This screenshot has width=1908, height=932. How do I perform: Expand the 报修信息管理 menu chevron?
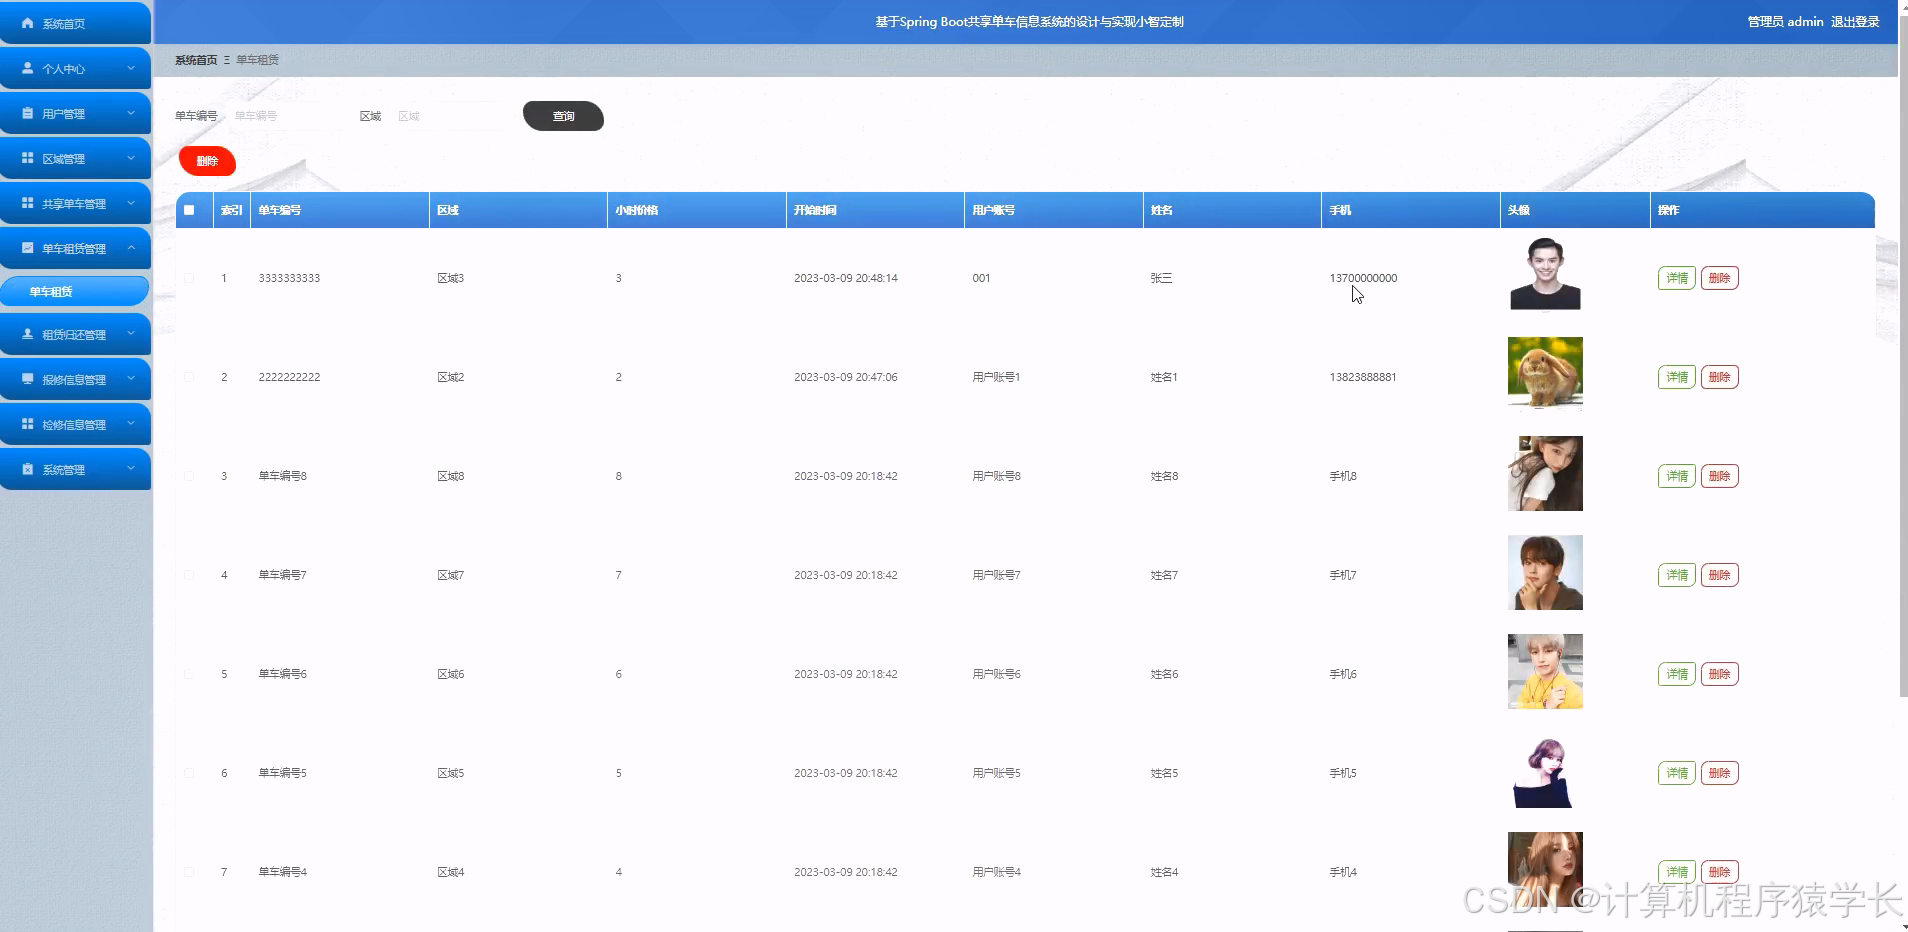point(131,379)
